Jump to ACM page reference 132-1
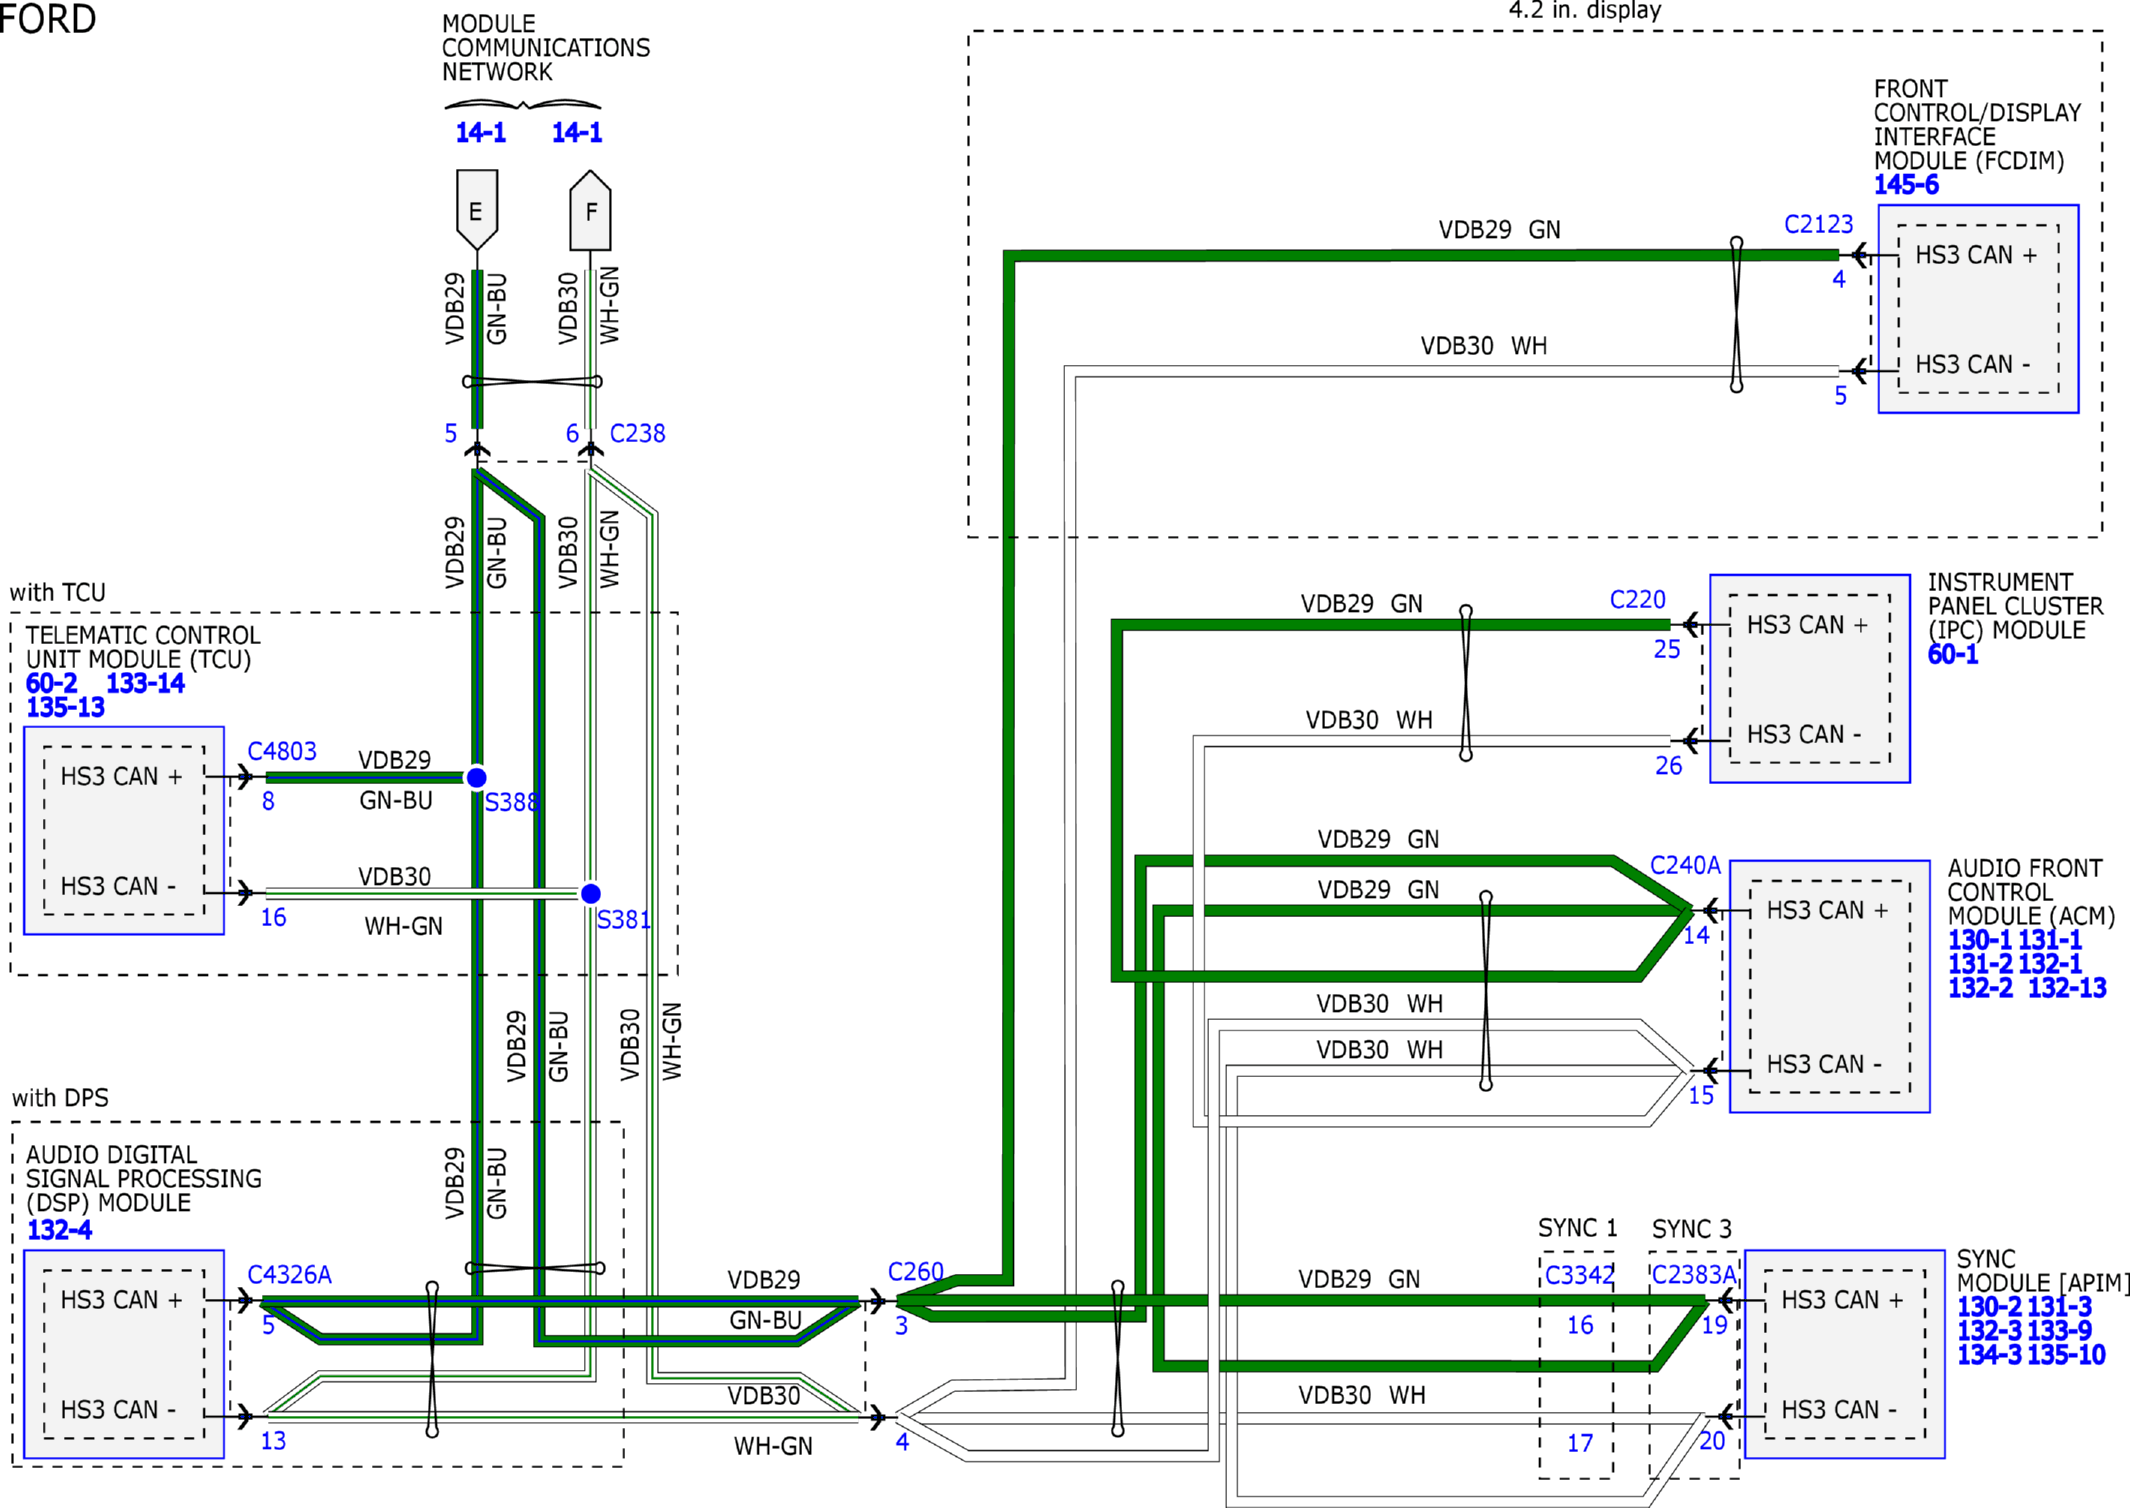The height and width of the screenshot is (1508, 2130). tap(2050, 964)
